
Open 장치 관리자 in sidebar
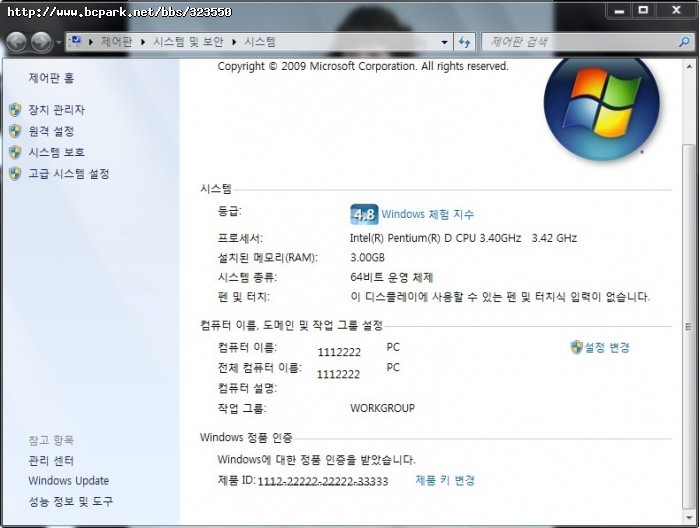(57, 110)
